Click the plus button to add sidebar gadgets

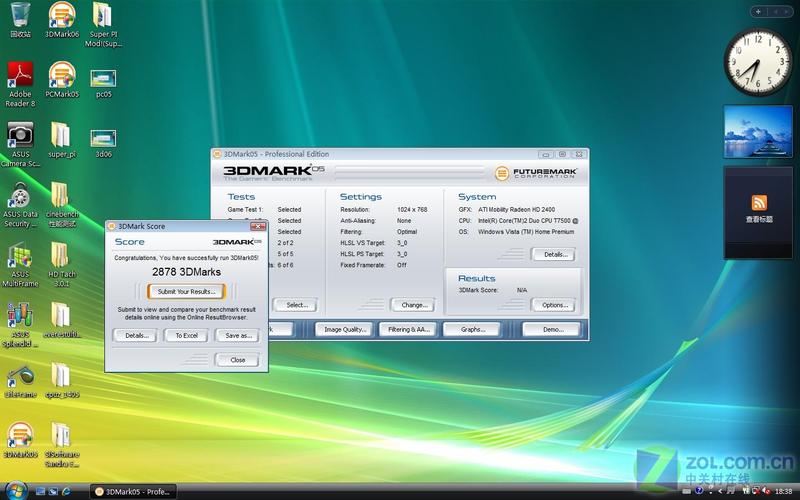pyautogui.click(x=759, y=11)
